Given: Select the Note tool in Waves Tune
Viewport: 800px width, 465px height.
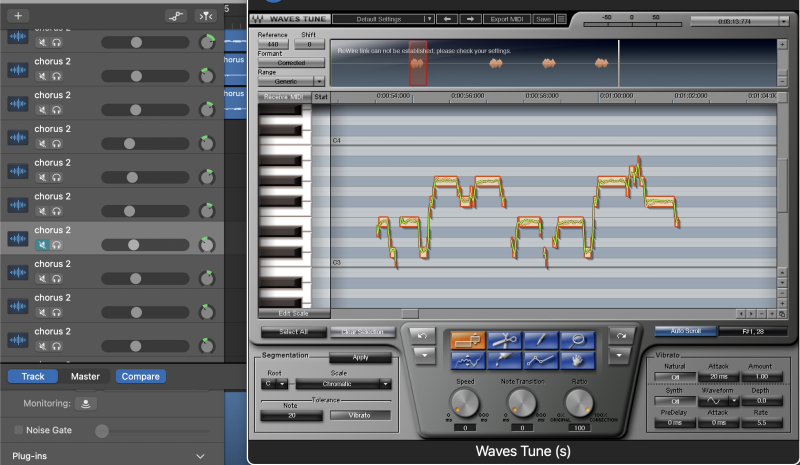Looking at the screenshot, I should 467,340.
